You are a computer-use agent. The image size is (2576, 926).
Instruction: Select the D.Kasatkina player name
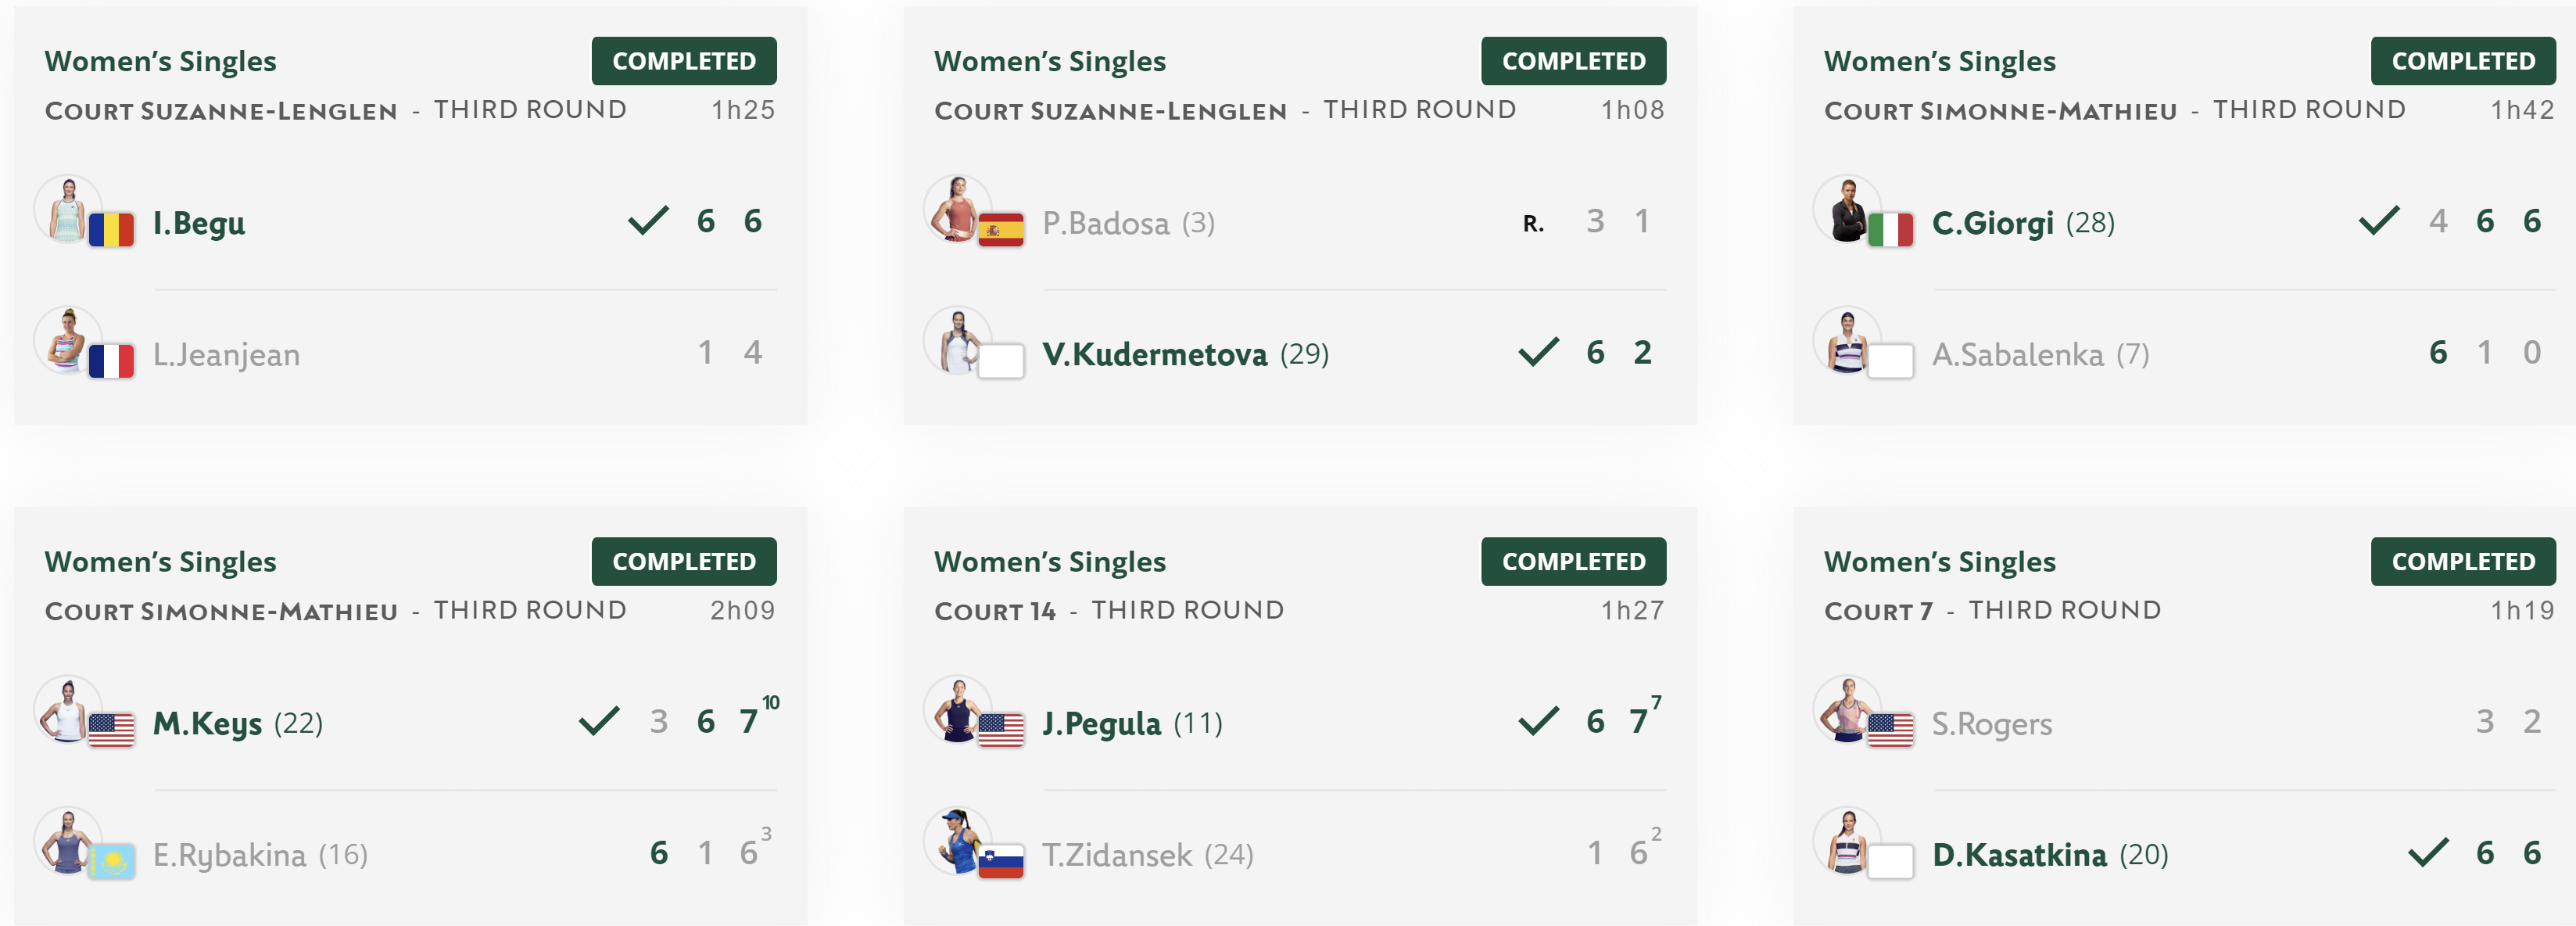[x=2019, y=855]
